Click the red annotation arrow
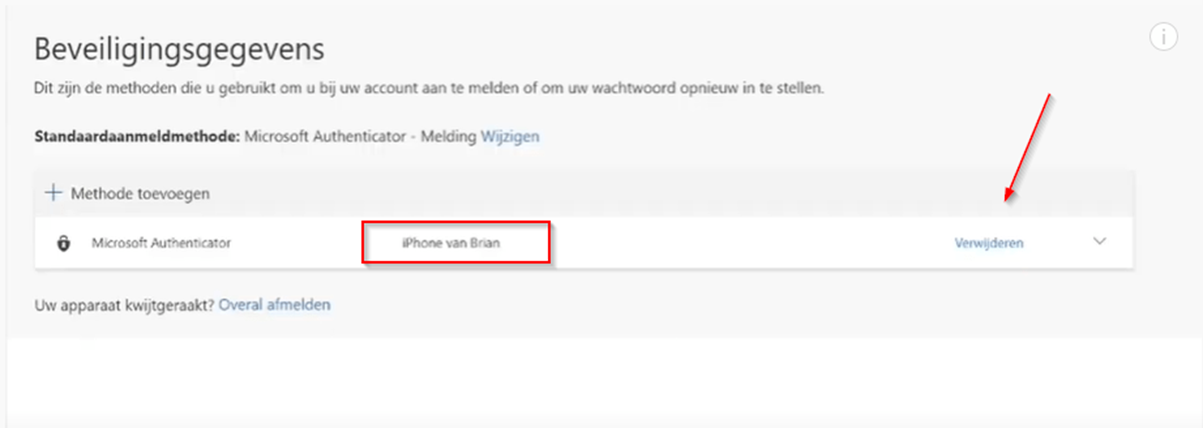The width and height of the screenshot is (1203, 428). (x=1027, y=145)
